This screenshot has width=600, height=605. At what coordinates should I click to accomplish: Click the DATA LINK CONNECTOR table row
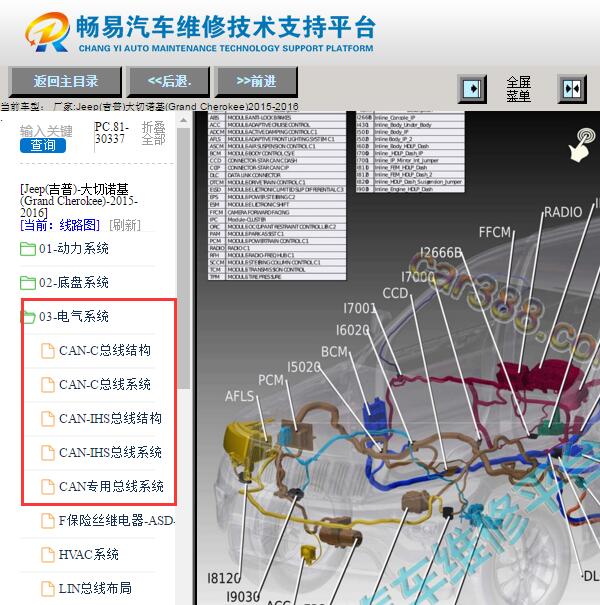click(x=277, y=175)
